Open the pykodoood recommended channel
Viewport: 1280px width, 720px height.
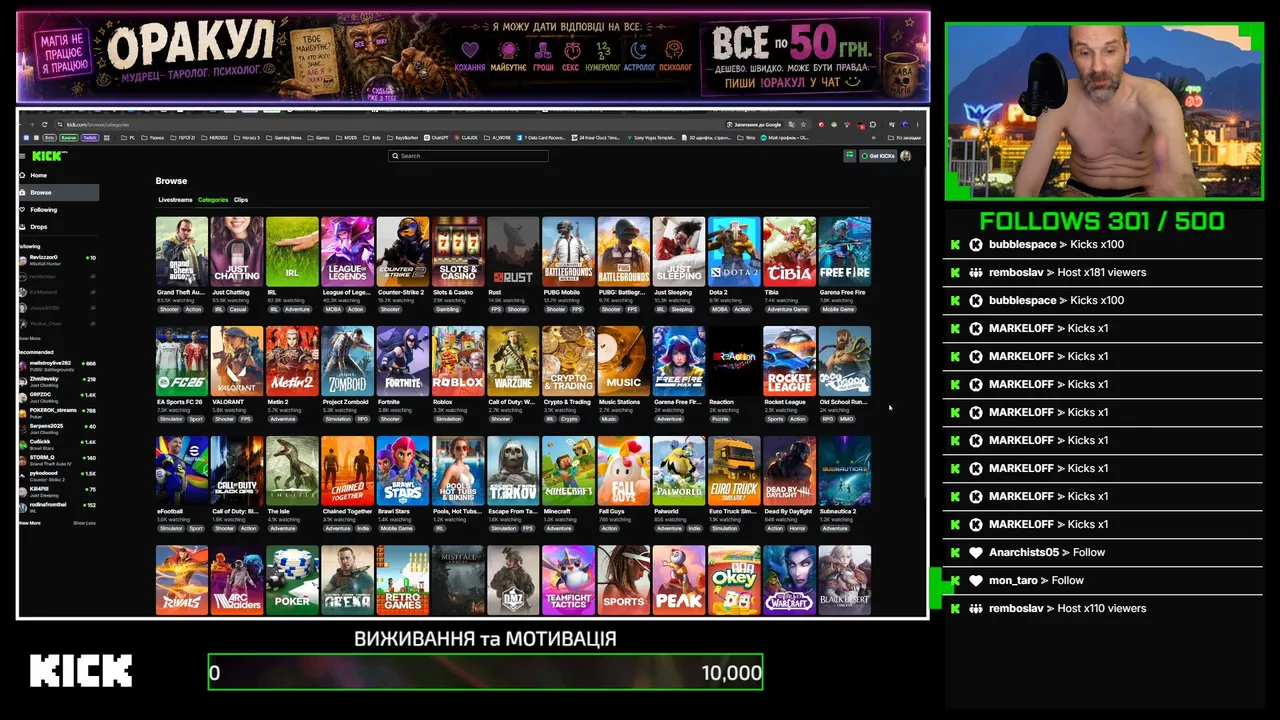pos(58,475)
